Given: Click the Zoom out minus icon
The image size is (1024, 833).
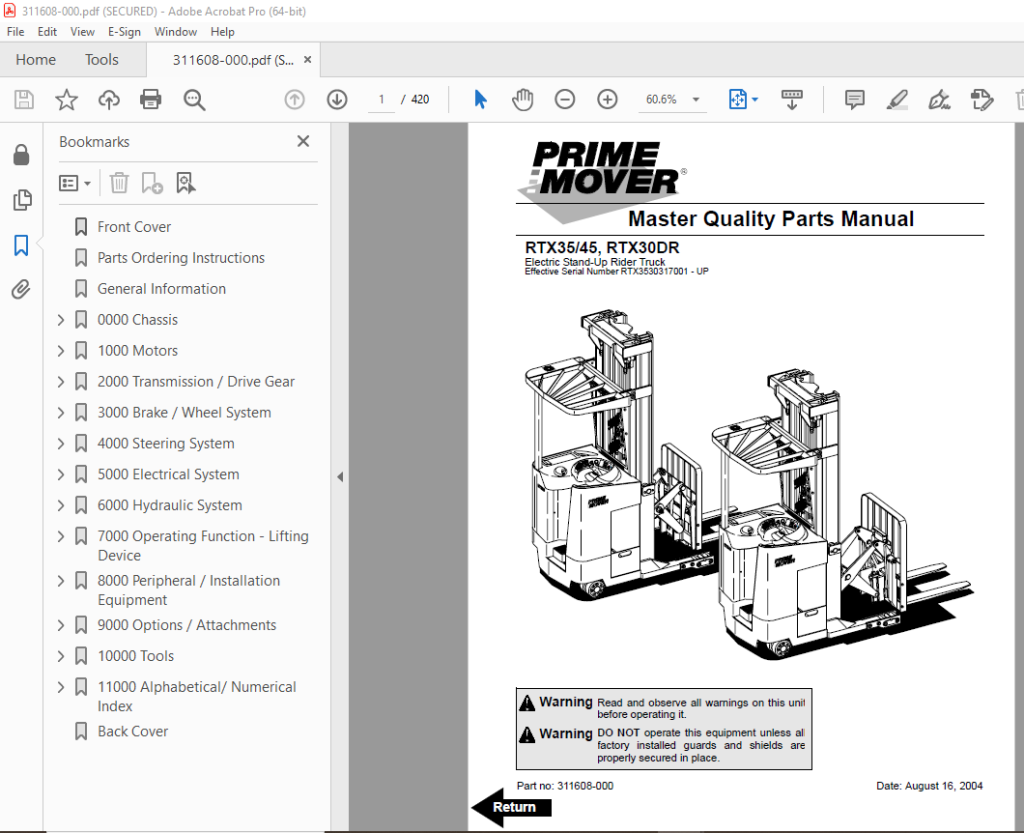Looking at the screenshot, I should [x=565, y=100].
